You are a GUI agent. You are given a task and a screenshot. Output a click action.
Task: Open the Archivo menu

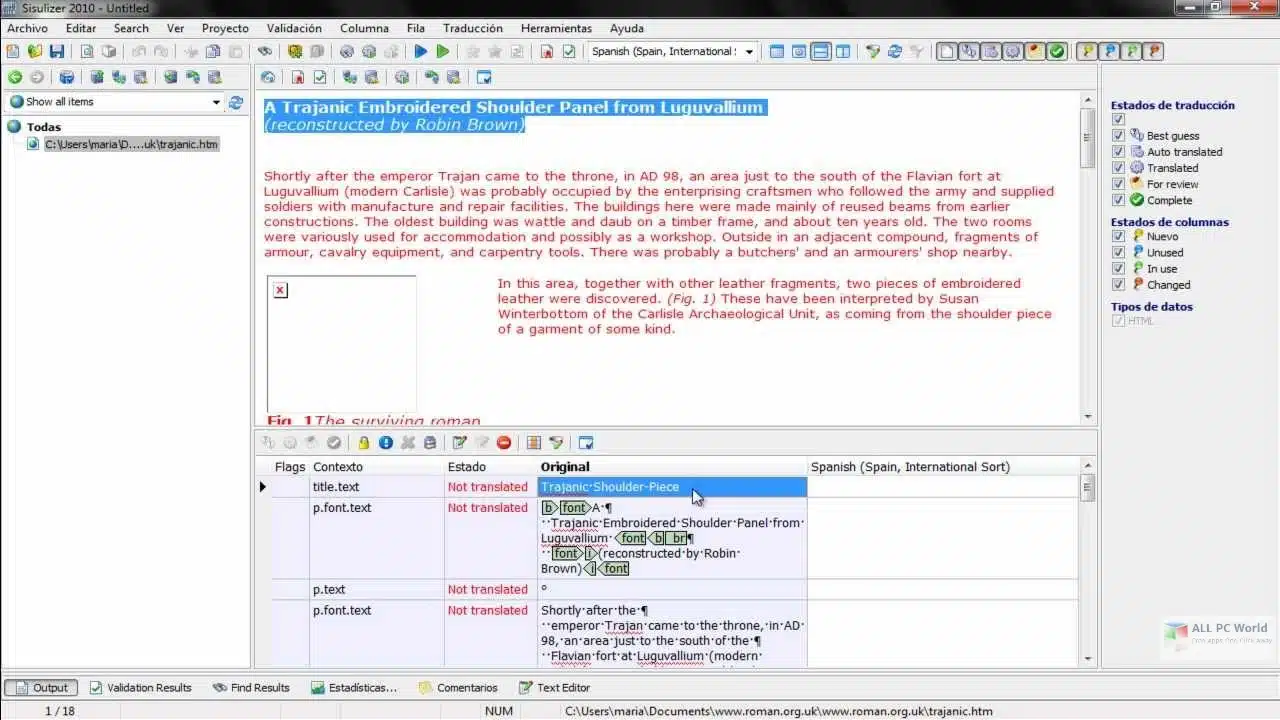point(27,28)
